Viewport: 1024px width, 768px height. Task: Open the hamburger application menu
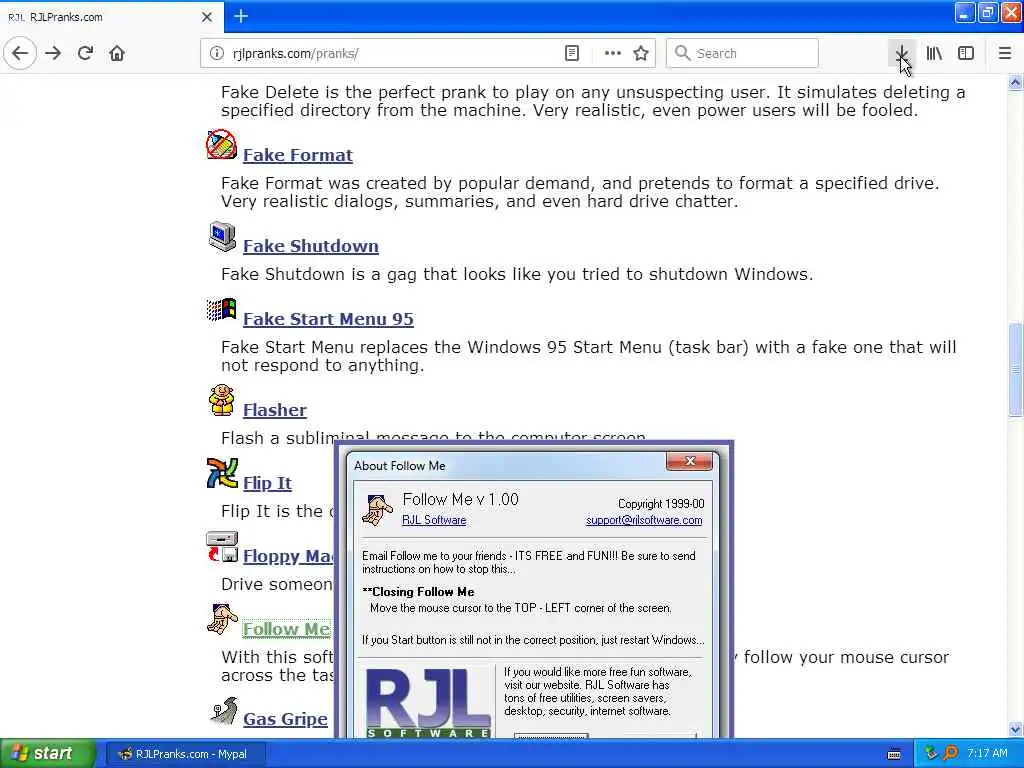(1005, 54)
